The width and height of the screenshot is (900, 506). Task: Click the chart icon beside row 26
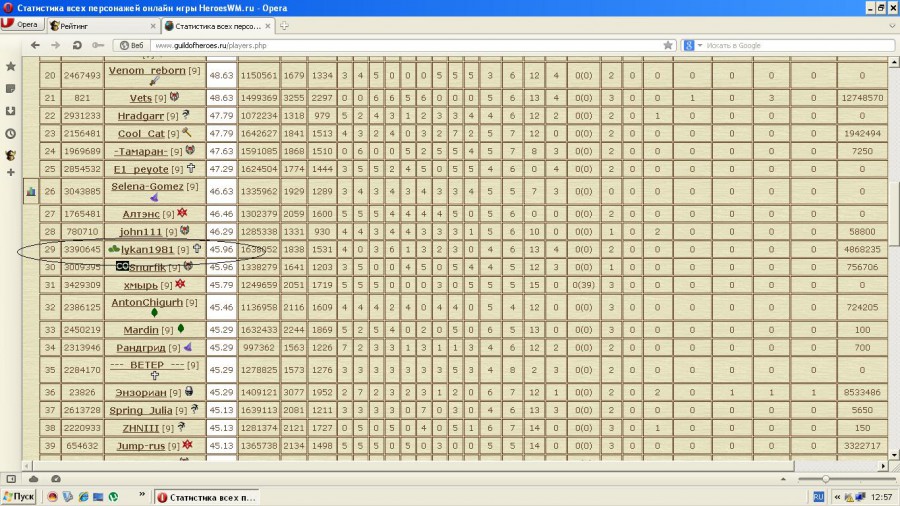(30, 191)
